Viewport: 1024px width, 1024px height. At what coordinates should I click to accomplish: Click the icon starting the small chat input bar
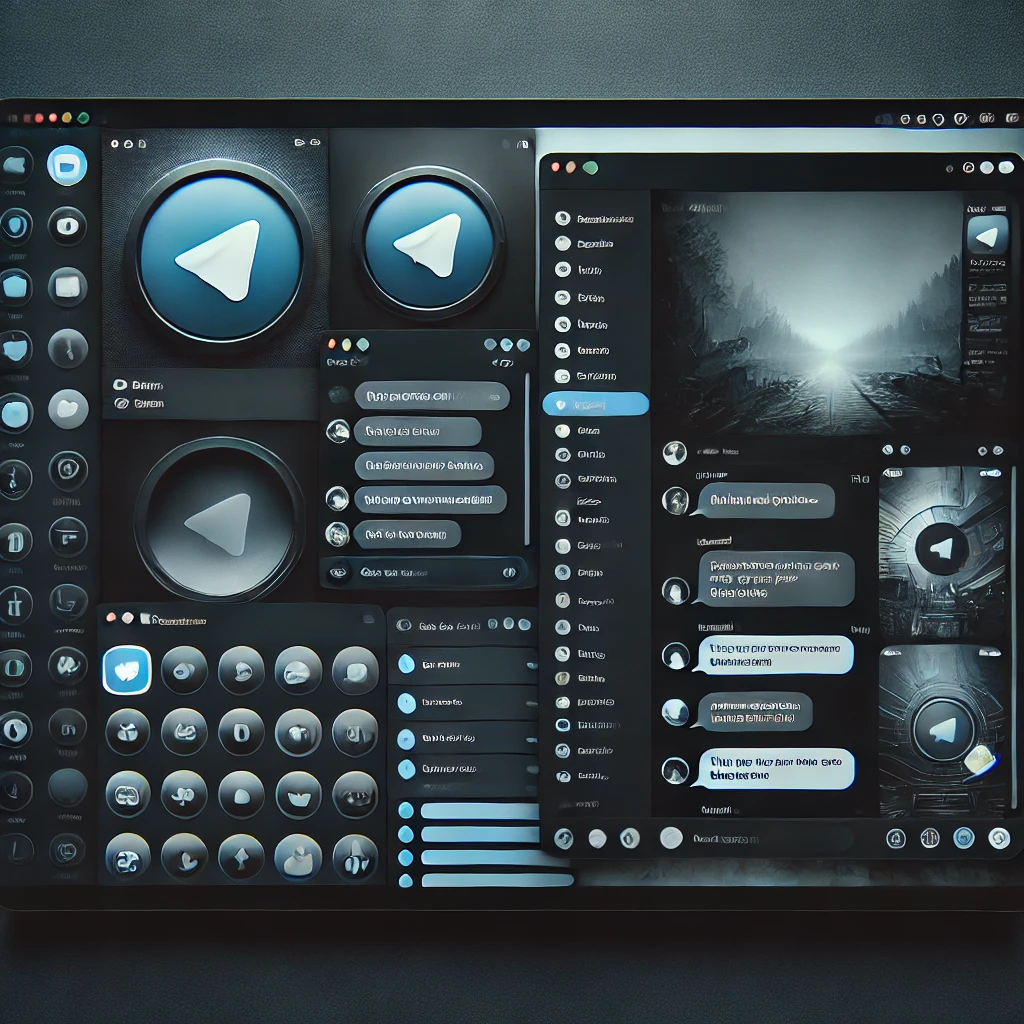pyautogui.click(x=338, y=573)
